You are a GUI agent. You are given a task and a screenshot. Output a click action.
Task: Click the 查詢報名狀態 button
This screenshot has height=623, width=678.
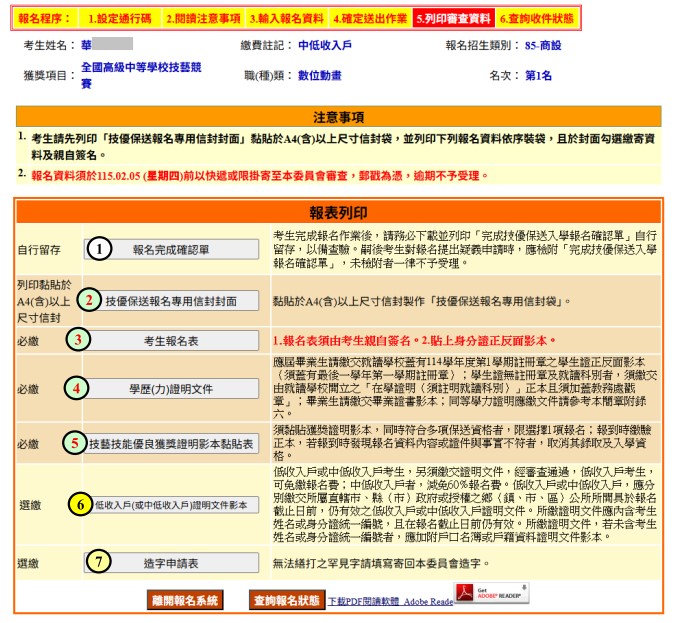click(x=285, y=600)
